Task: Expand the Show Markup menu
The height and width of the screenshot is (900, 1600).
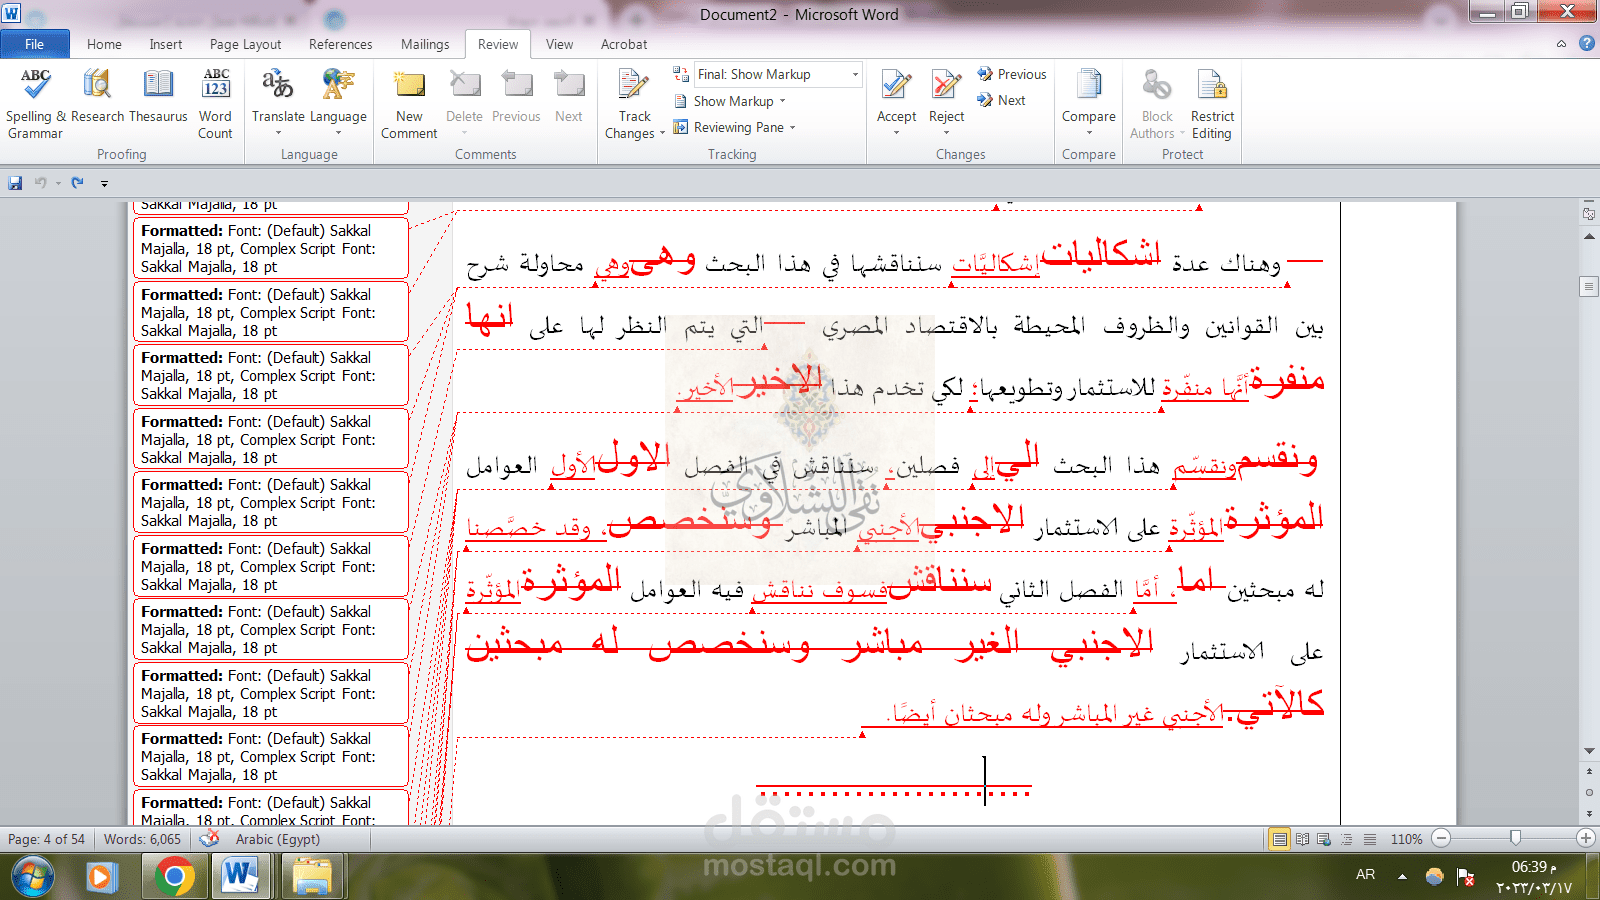Action: pos(730,101)
